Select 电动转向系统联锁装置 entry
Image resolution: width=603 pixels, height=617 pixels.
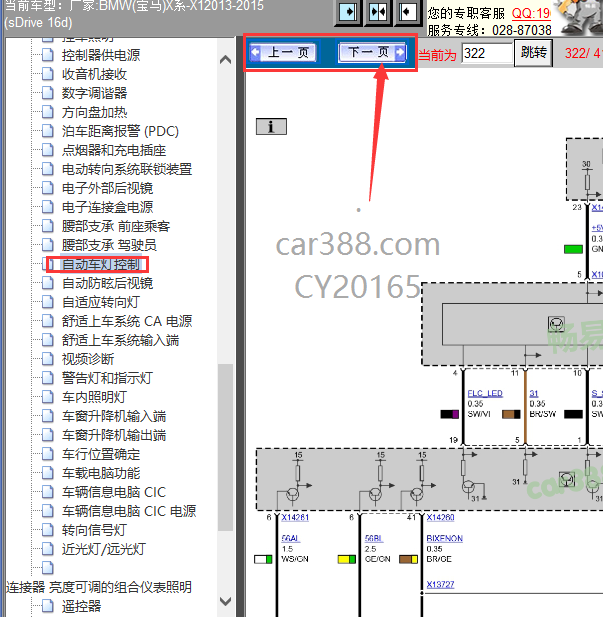127,169
